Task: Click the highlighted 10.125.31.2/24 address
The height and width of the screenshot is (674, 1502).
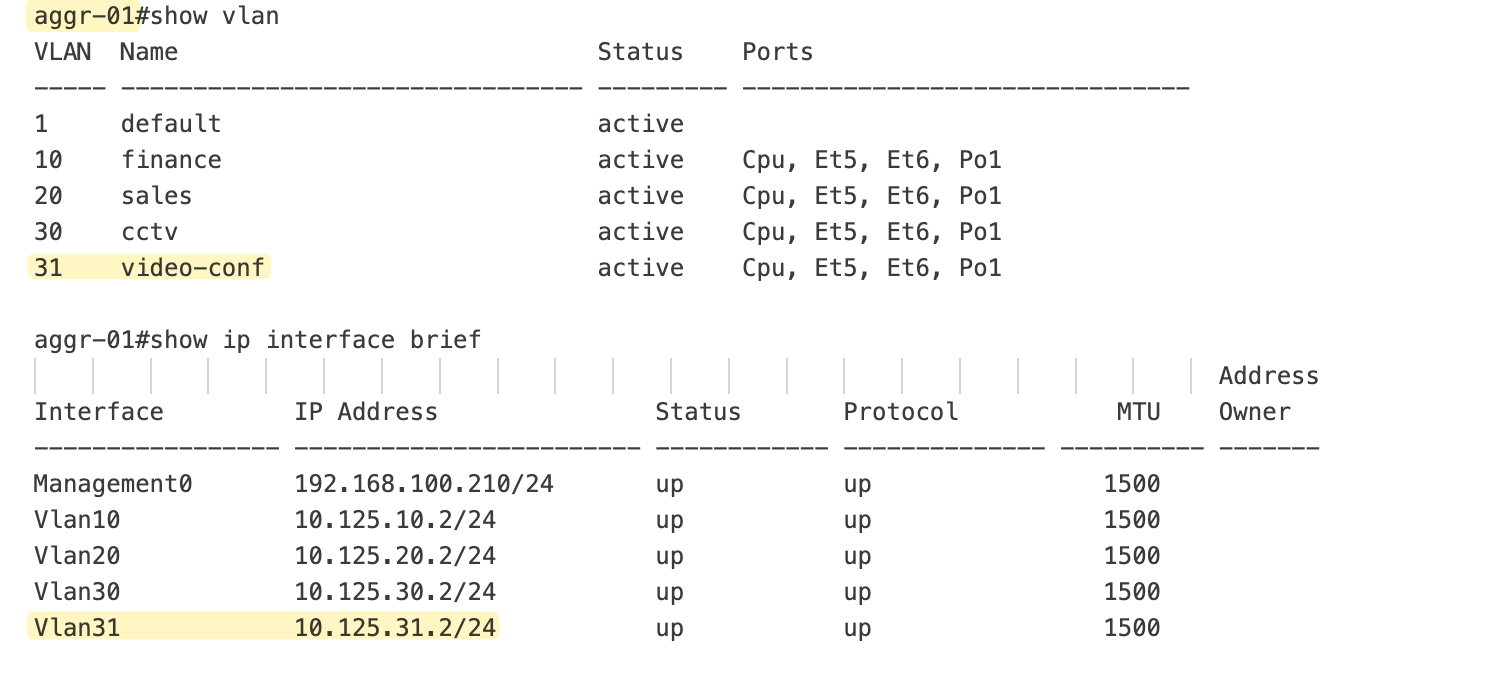Action: click(x=395, y=628)
